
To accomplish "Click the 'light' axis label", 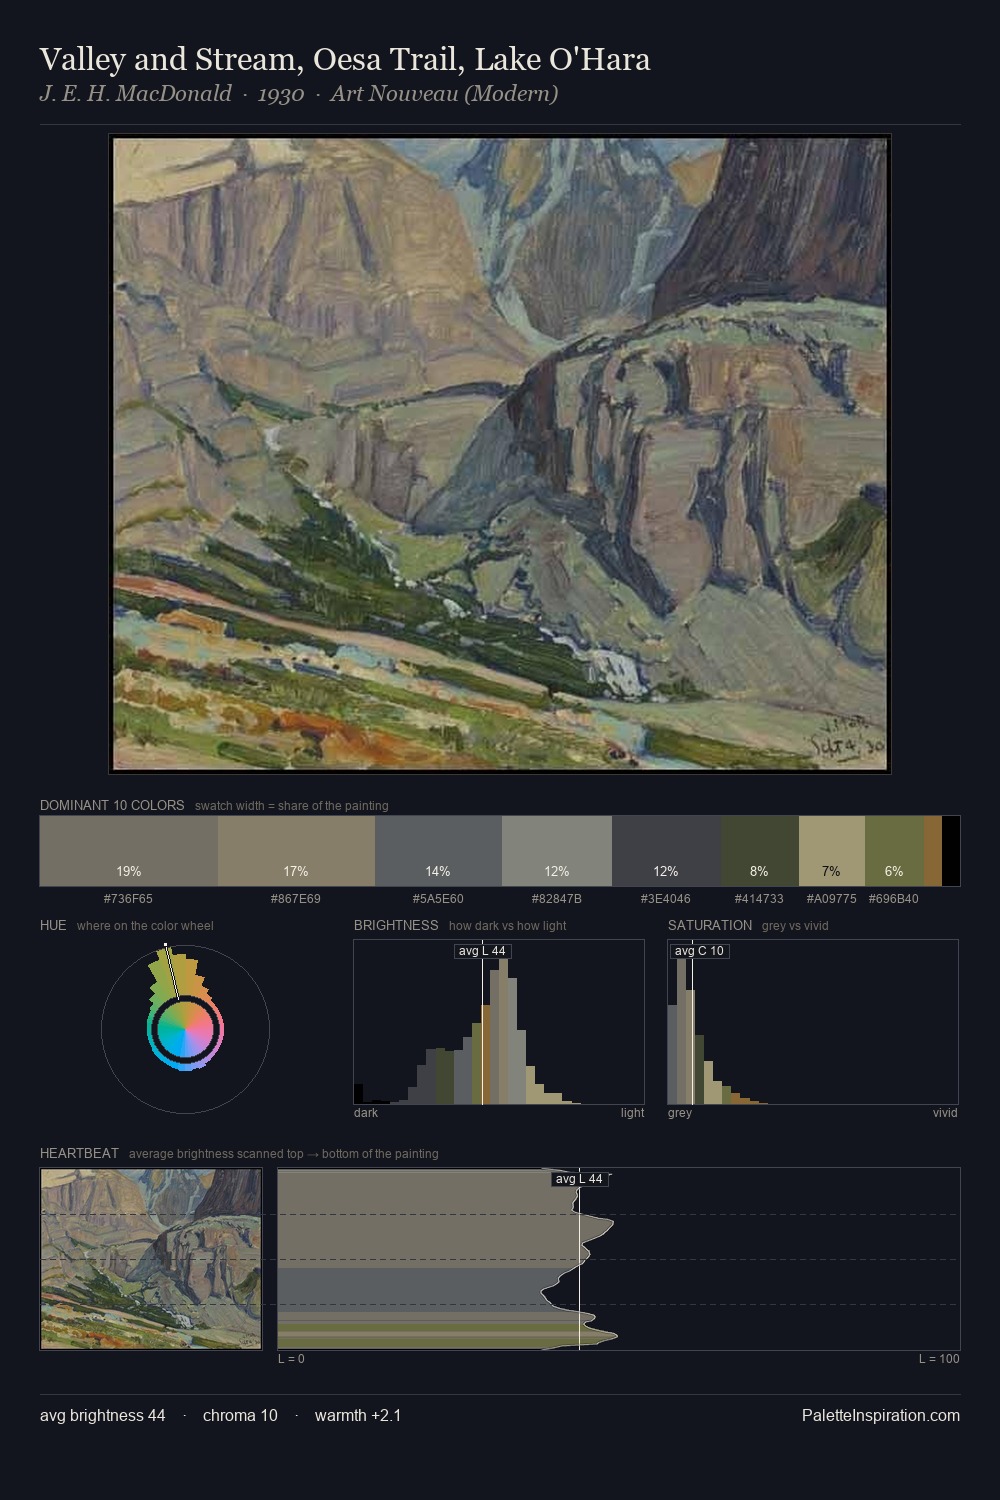I will click(633, 1113).
